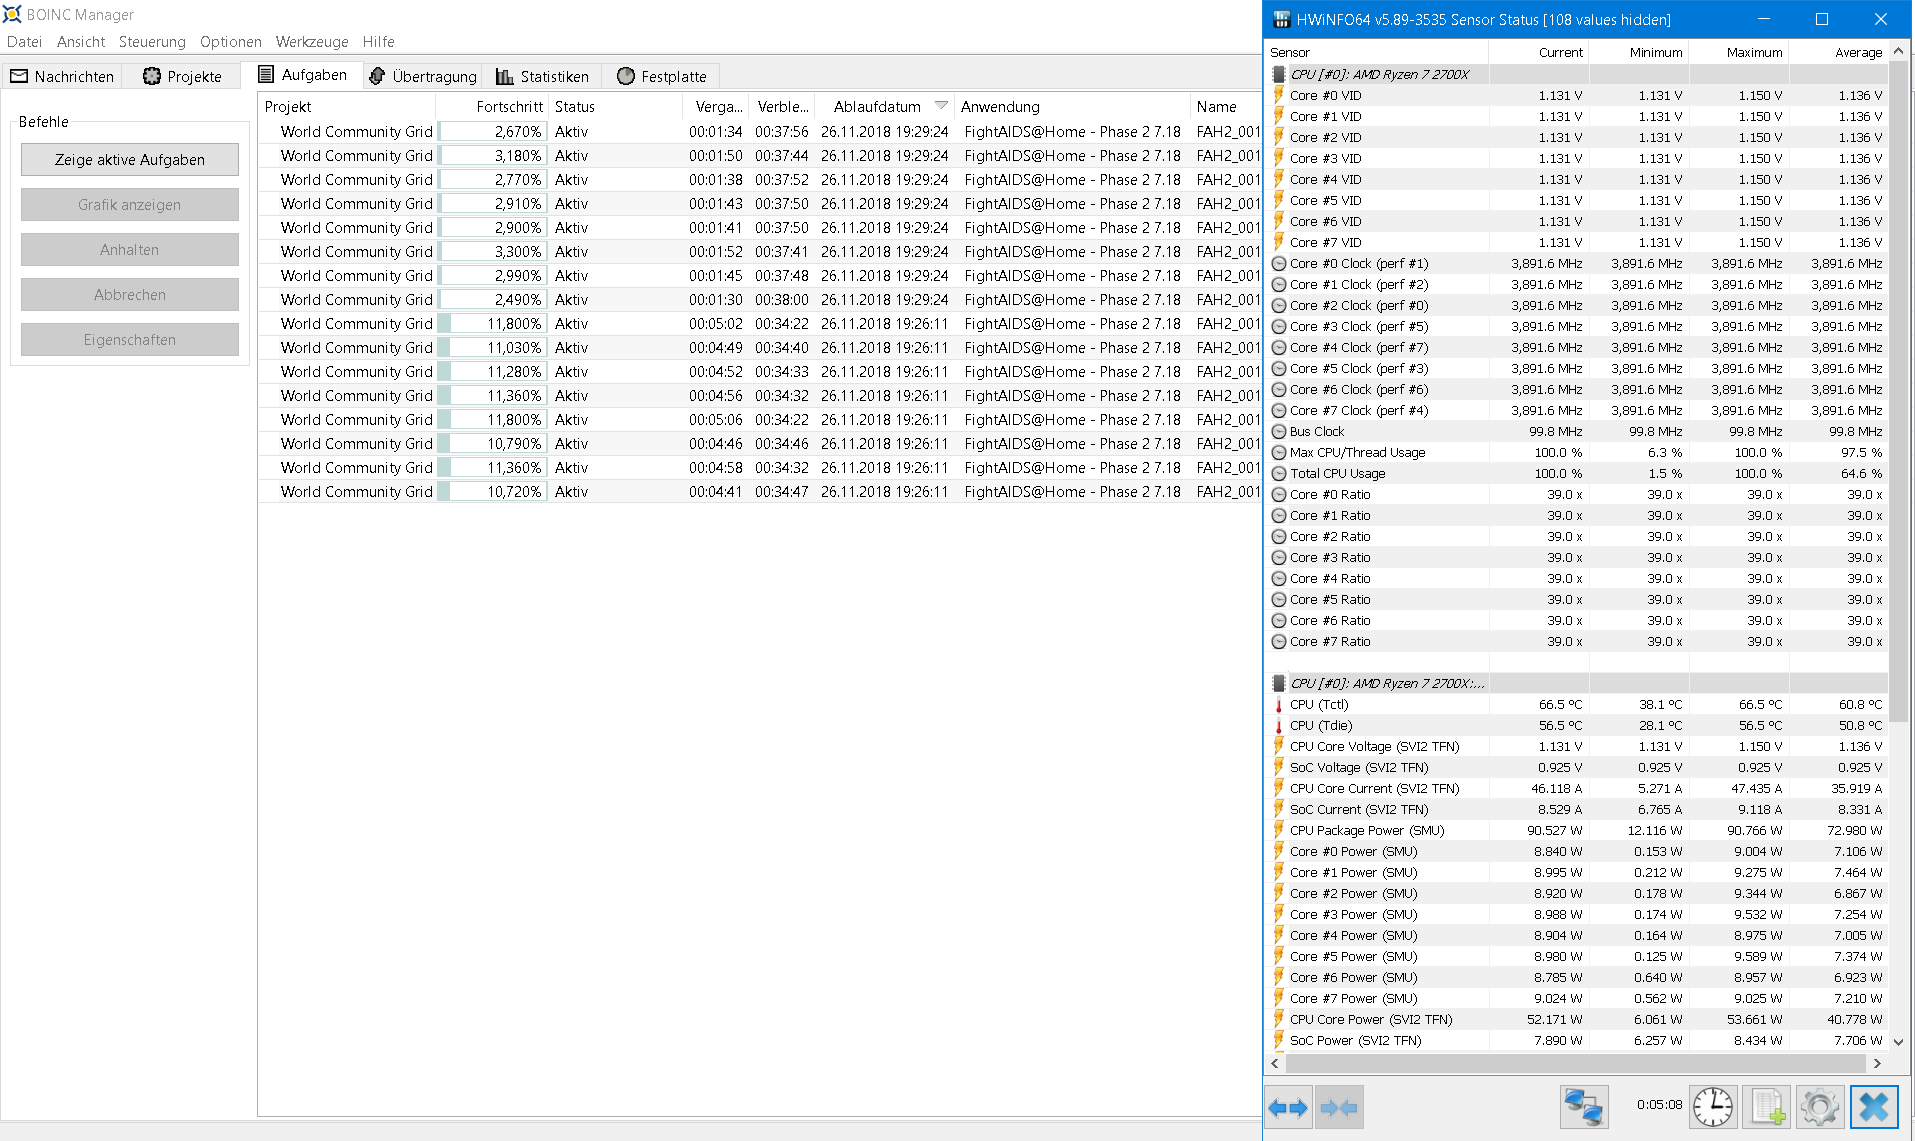Viewport: 1915px width, 1141px height.
Task: Click the icon beside Core #0 Ratio
Action: [x=1278, y=495]
